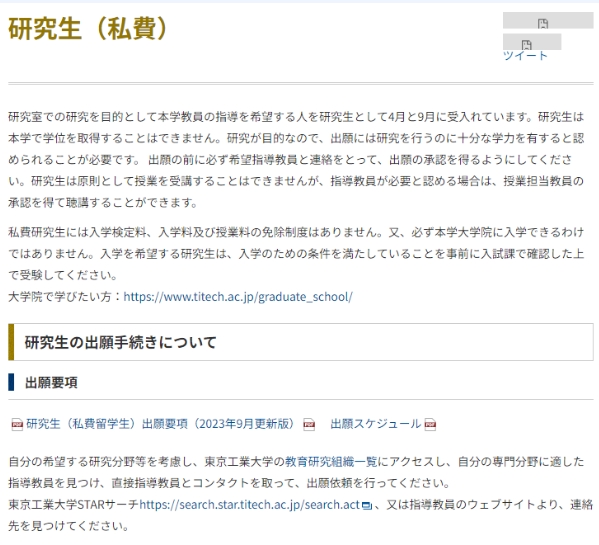
Task: Click the PDF icon before 研究生（私費留学生）出願要項
Action: [17, 424]
